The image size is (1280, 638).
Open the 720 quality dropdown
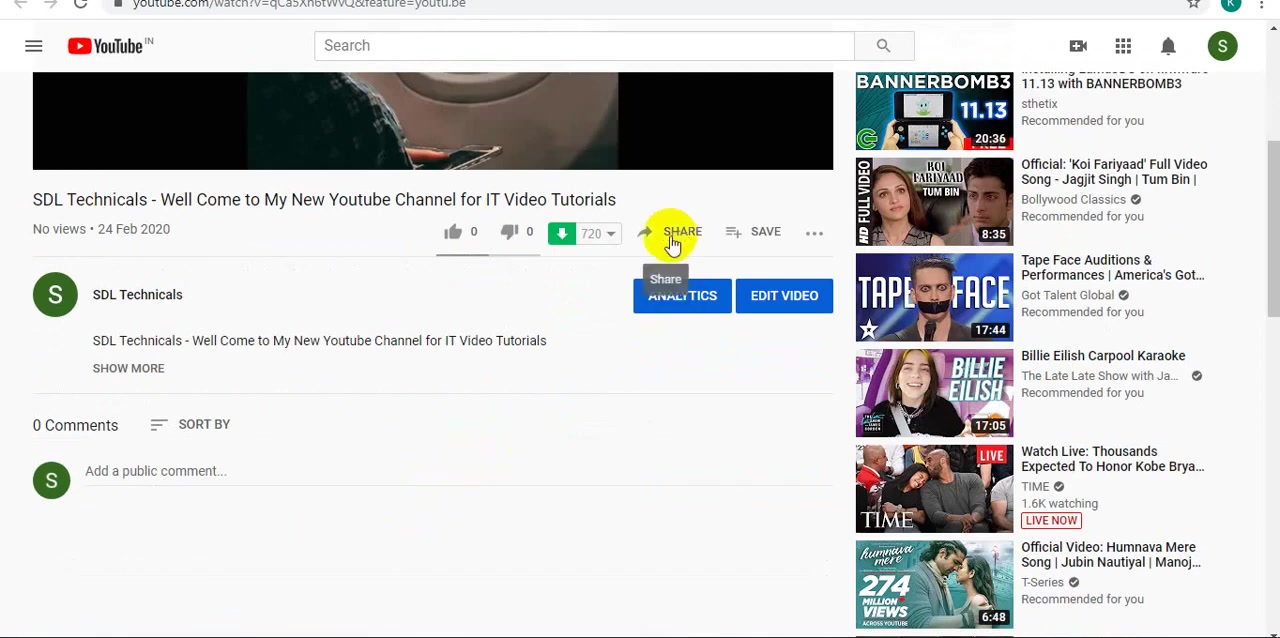[598, 234]
